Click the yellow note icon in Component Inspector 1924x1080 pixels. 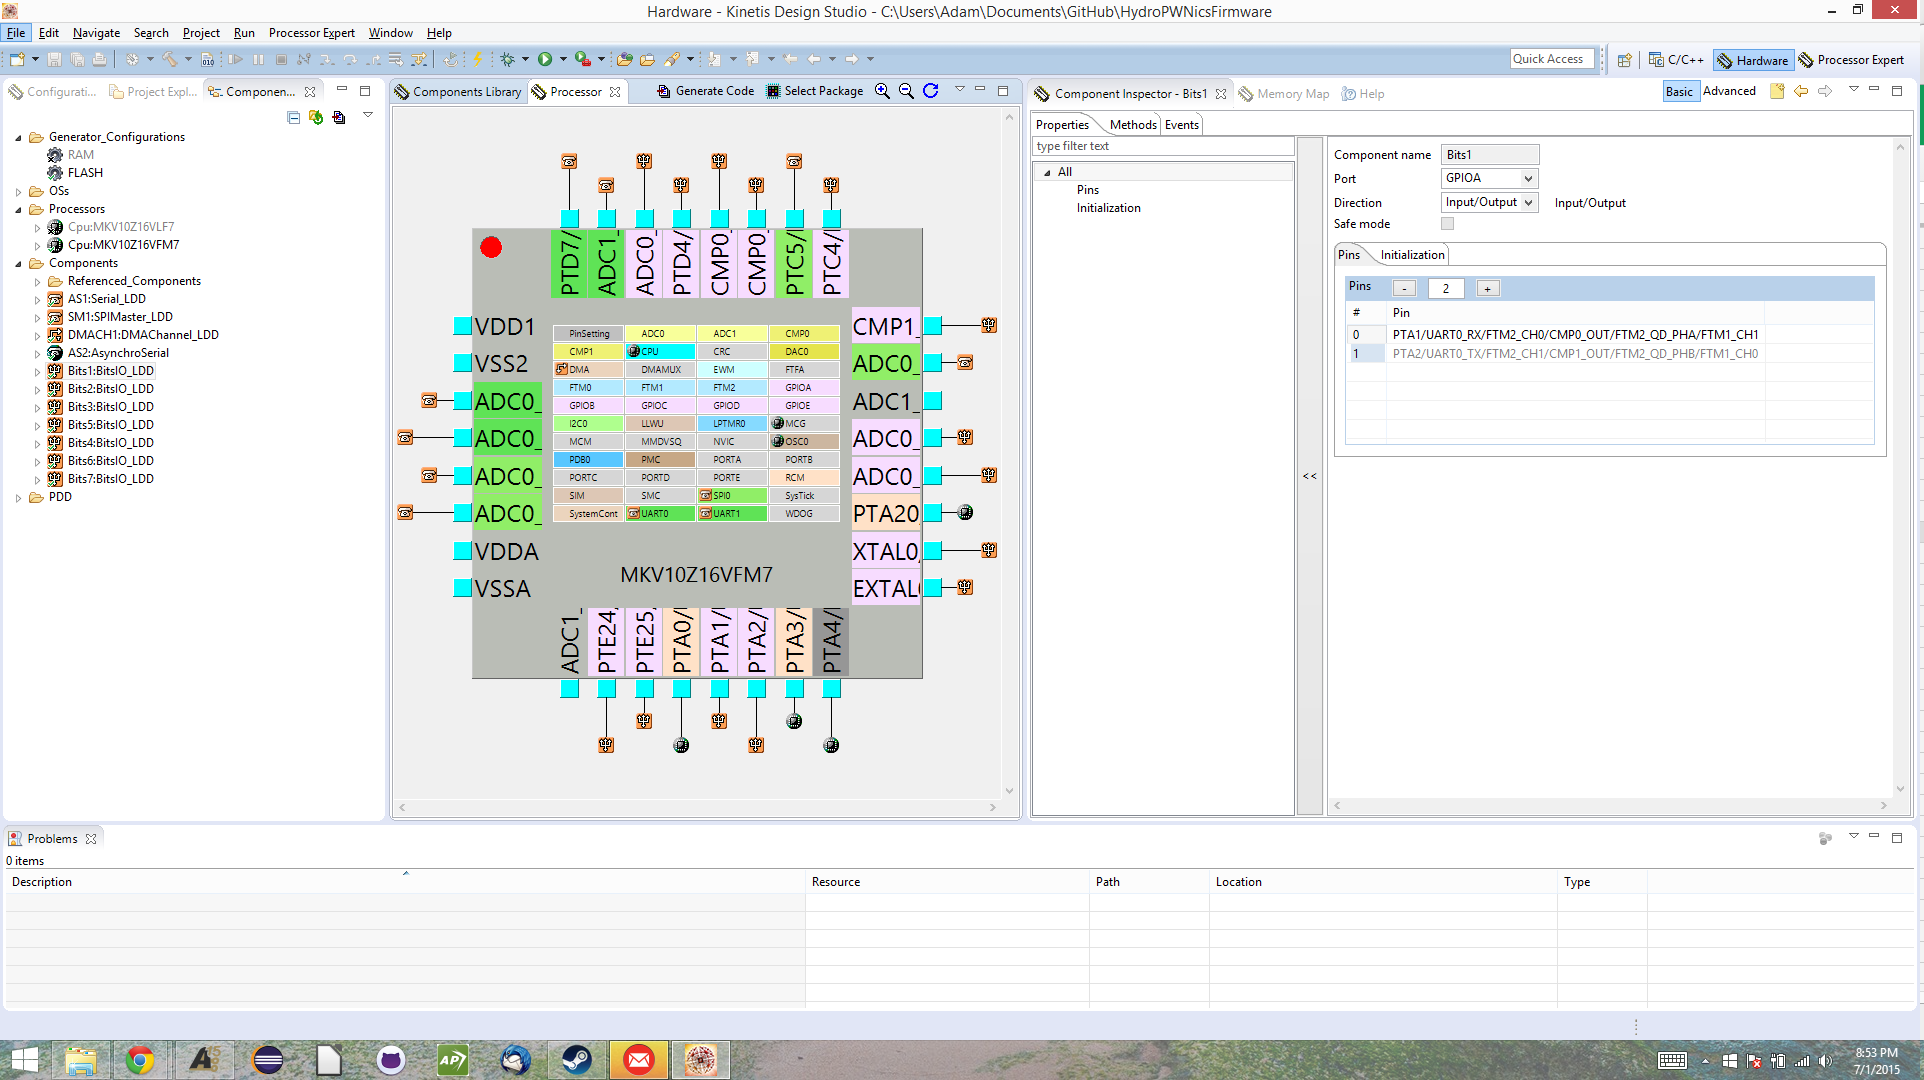[1777, 91]
